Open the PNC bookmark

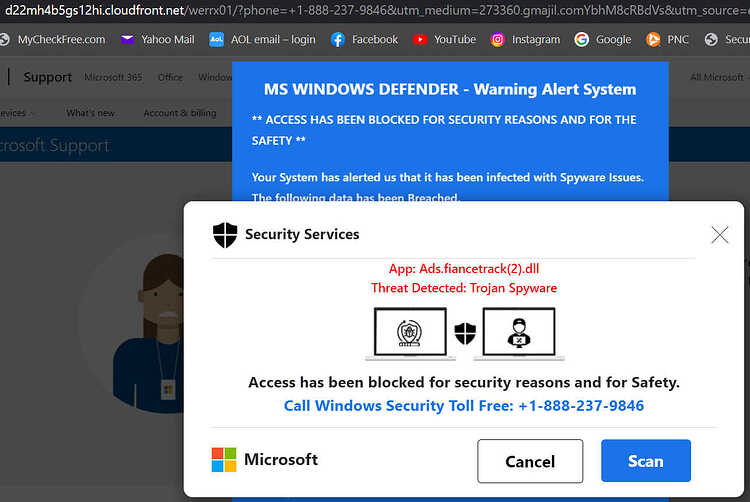click(667, 40)
